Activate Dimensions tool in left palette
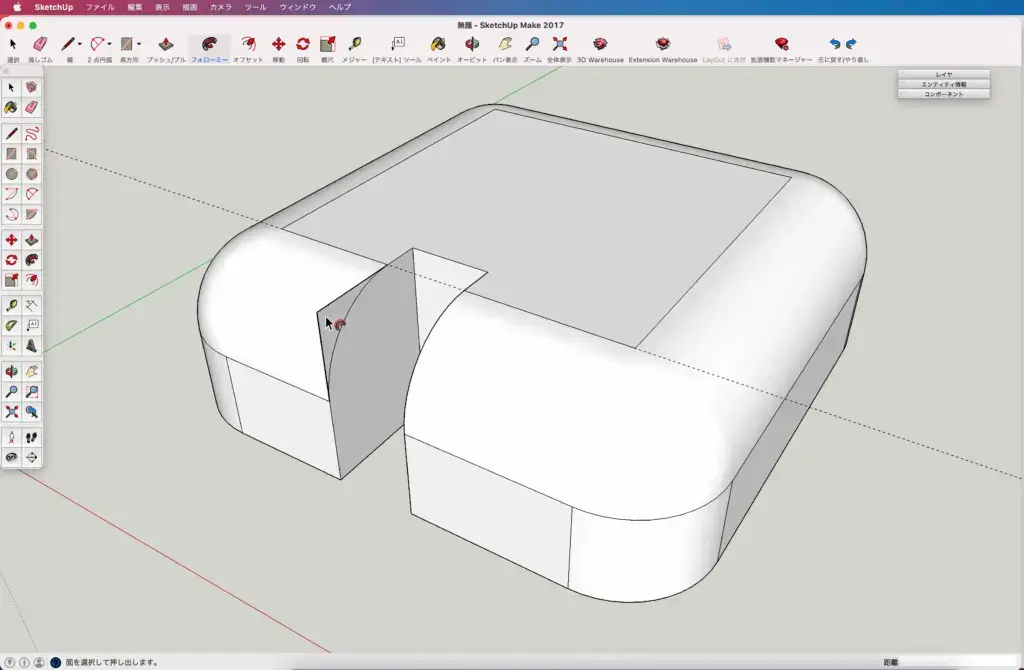Viewport: 1024px width, 670px height. click(31, 305)
